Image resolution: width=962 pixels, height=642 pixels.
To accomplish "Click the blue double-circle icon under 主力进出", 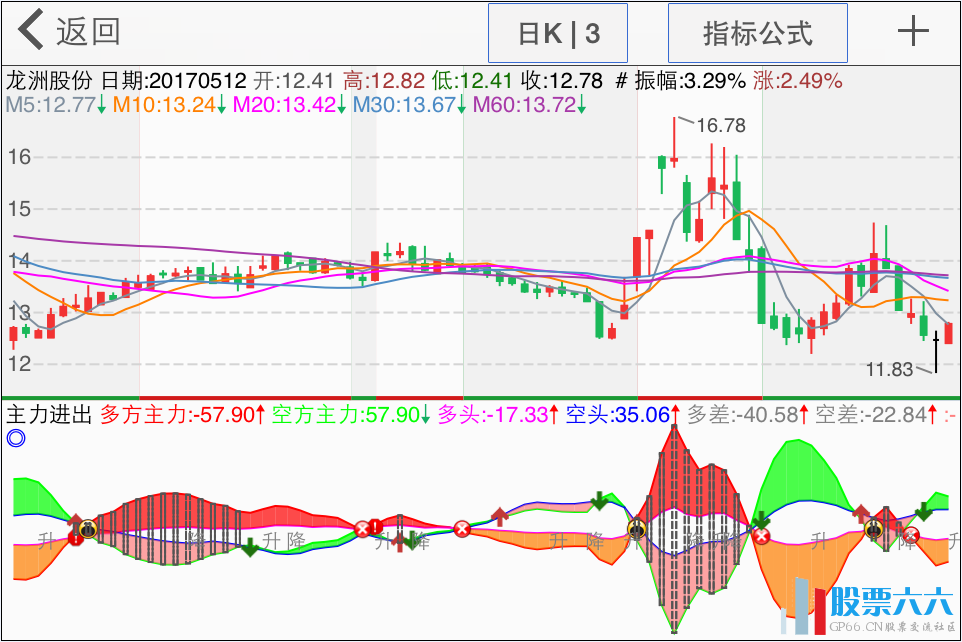I will click(x=15, y=437).
